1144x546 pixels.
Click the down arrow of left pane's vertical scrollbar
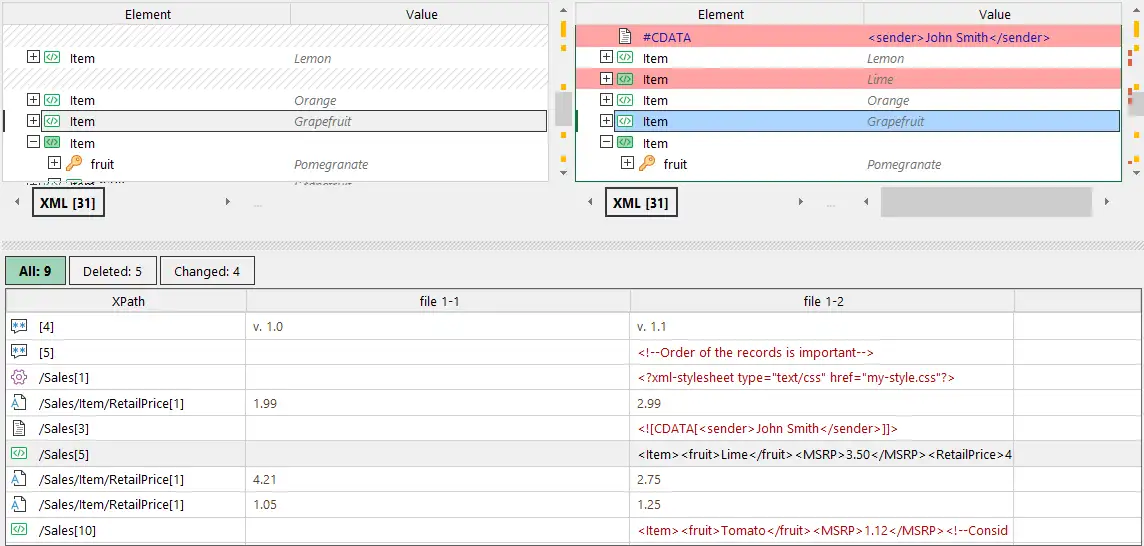pos(563,173)
